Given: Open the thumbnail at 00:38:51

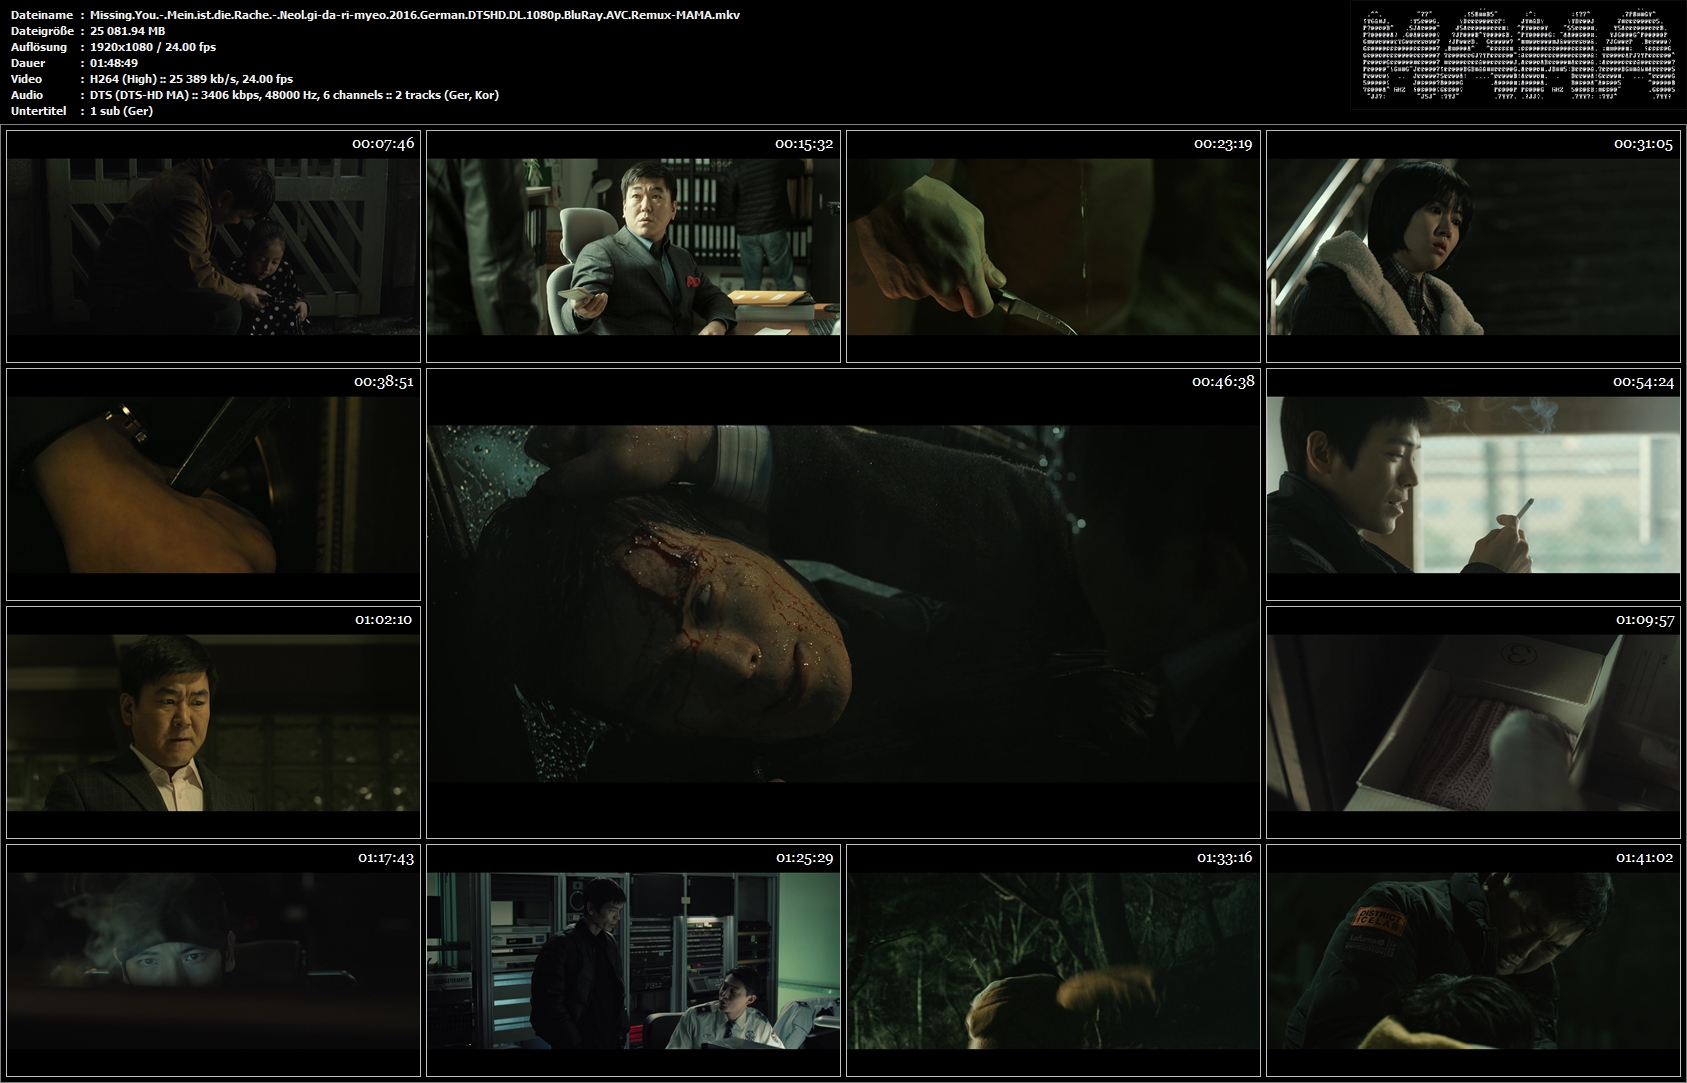Looking at the screenshot, I should [213, 484].
